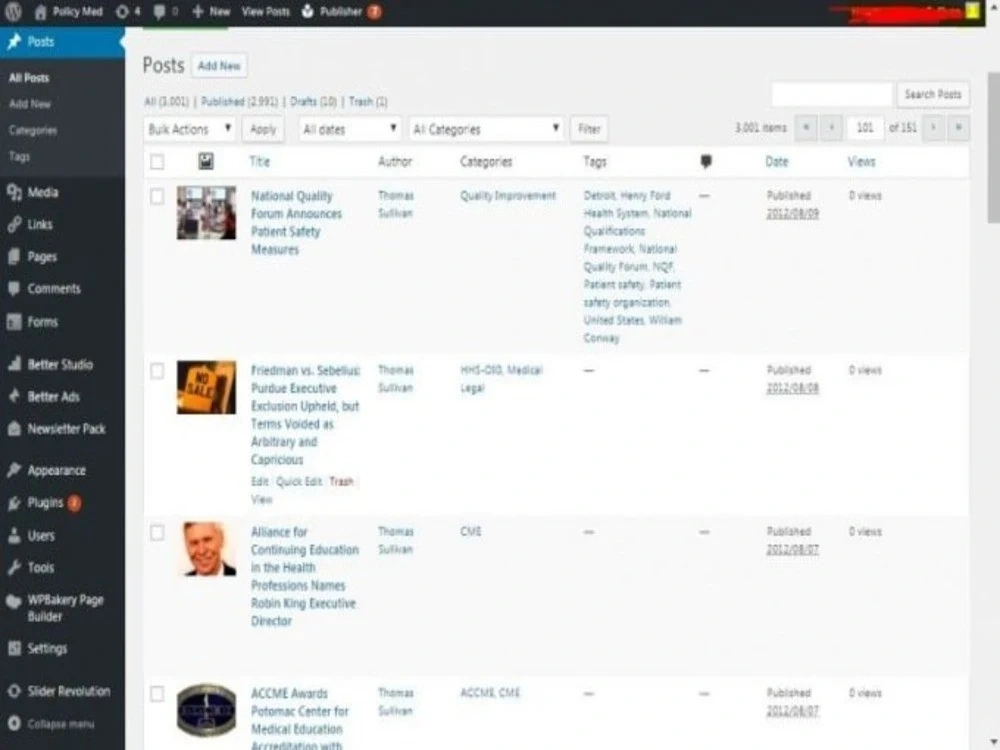Screen dimensions: 1000x750
Task: Select All Posts submenu item
Action: click(x=29, y=78)
